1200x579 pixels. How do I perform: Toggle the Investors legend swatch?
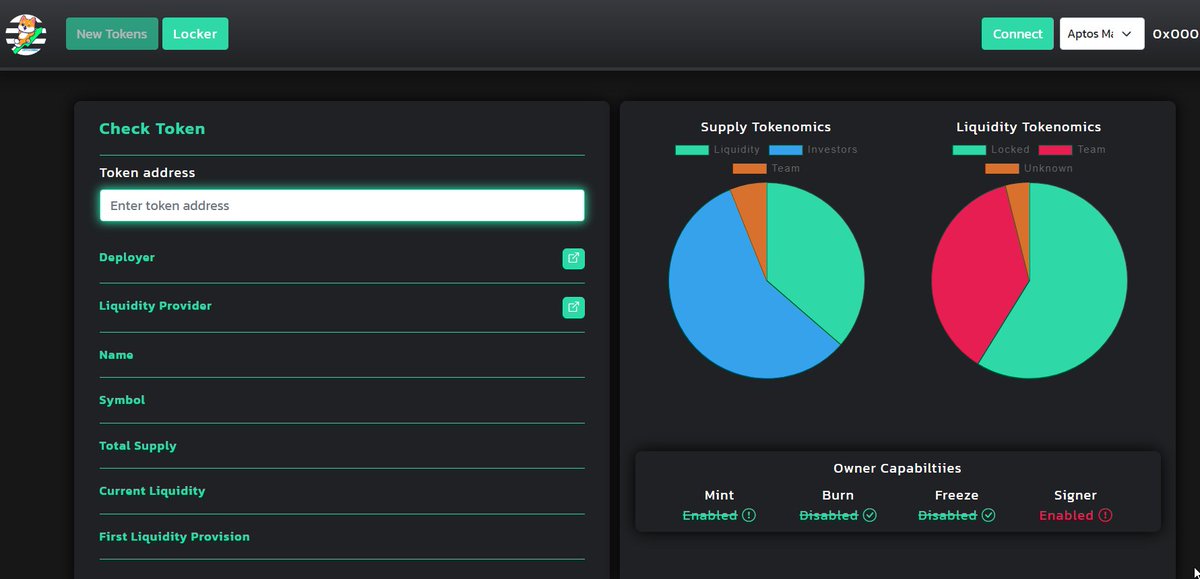point(786,150)
